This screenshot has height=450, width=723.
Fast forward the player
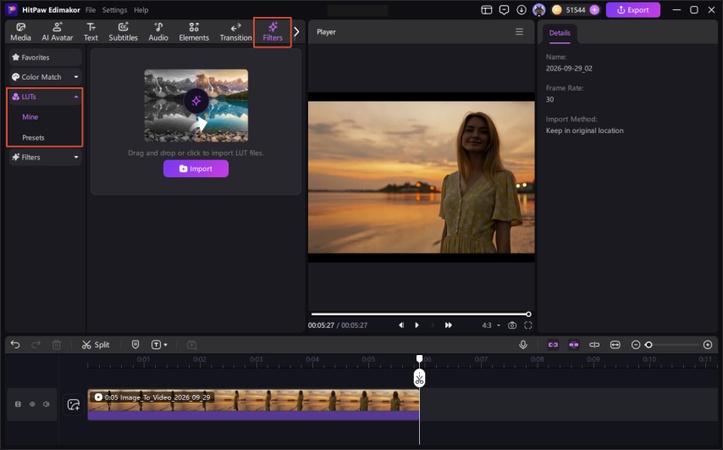point(448,325)
